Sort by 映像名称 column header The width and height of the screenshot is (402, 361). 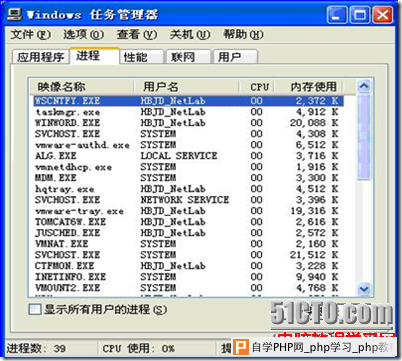coord(82,87)
